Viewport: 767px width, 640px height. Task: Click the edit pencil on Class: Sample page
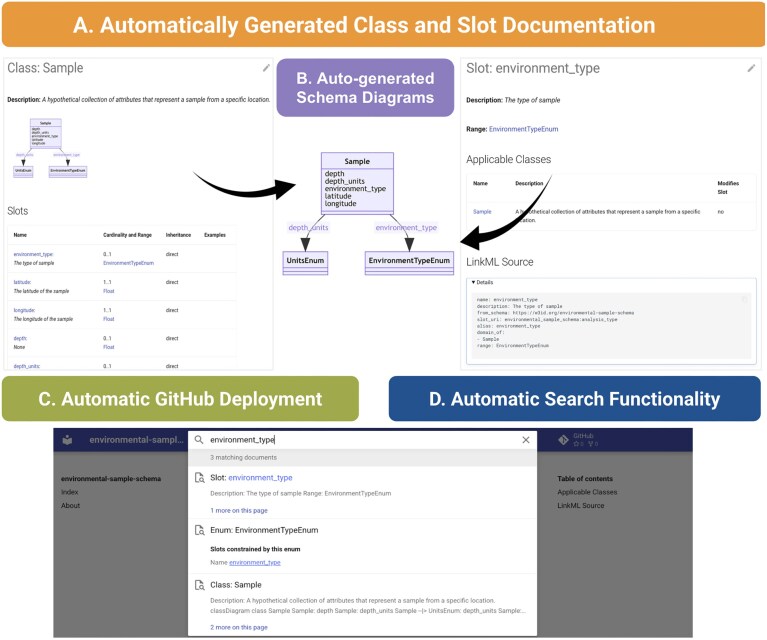pos(266,68)
